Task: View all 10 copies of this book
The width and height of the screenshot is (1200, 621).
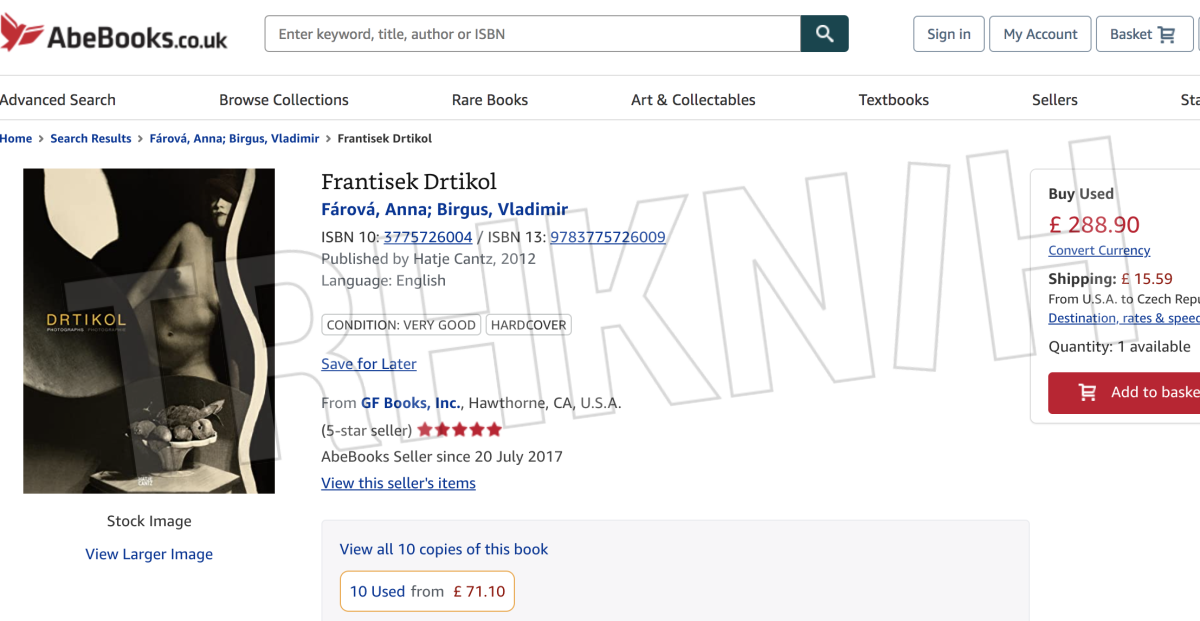Action: 444,549
